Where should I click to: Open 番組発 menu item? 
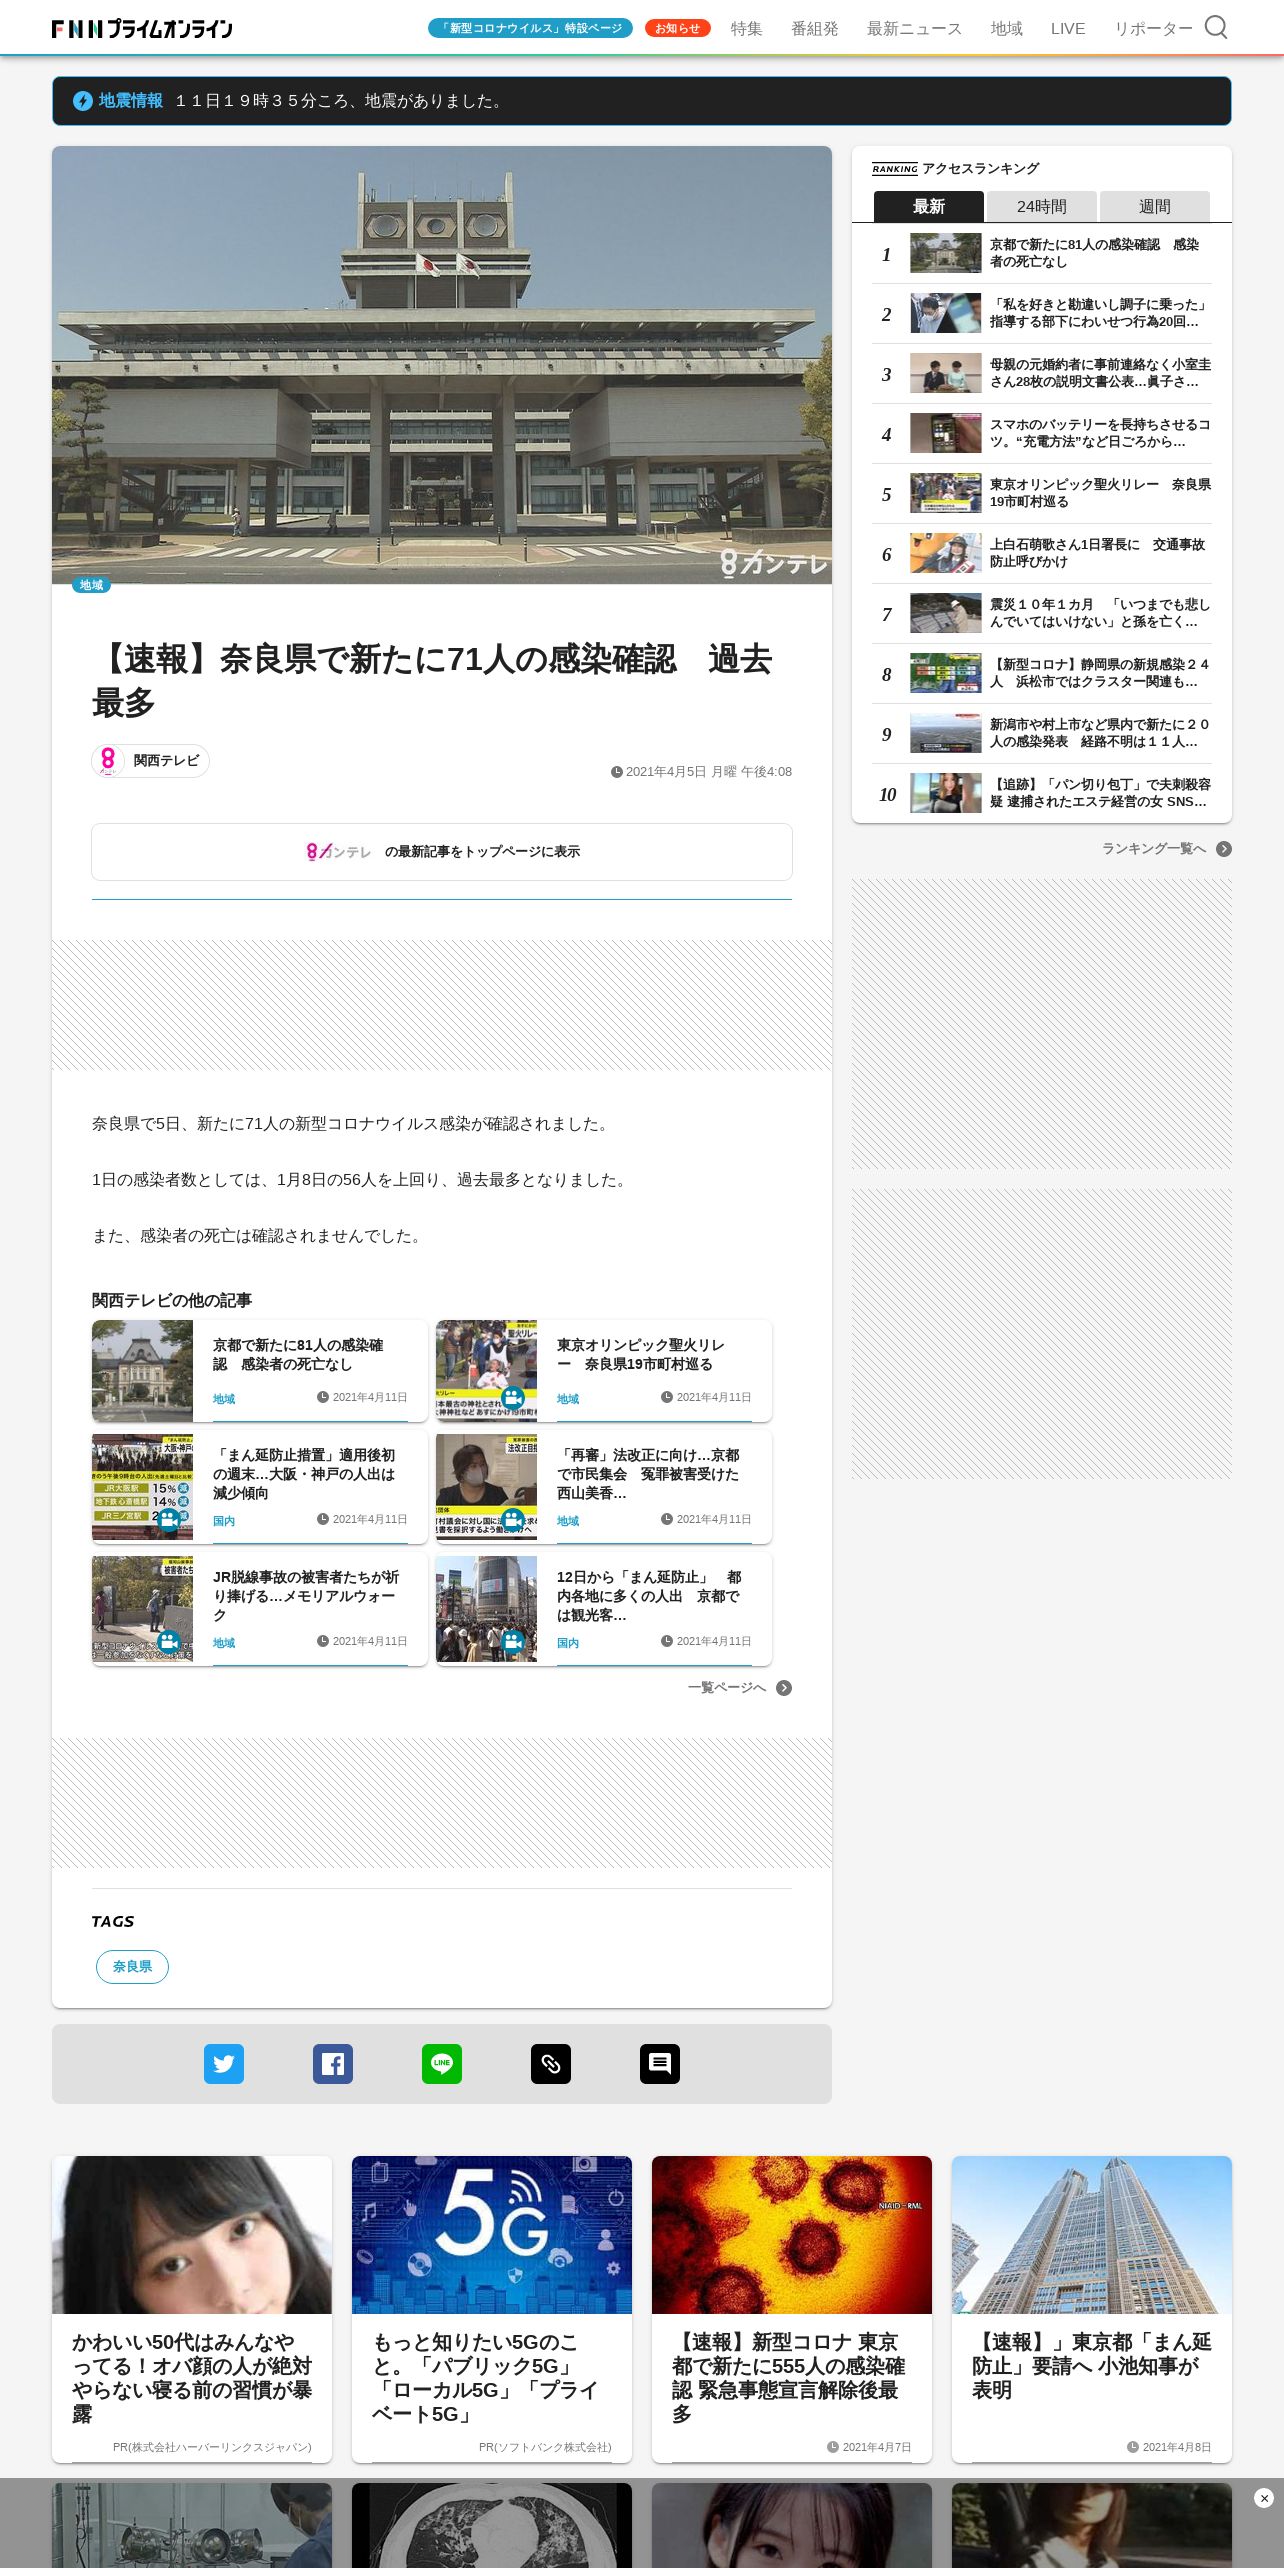pos(815,29)
